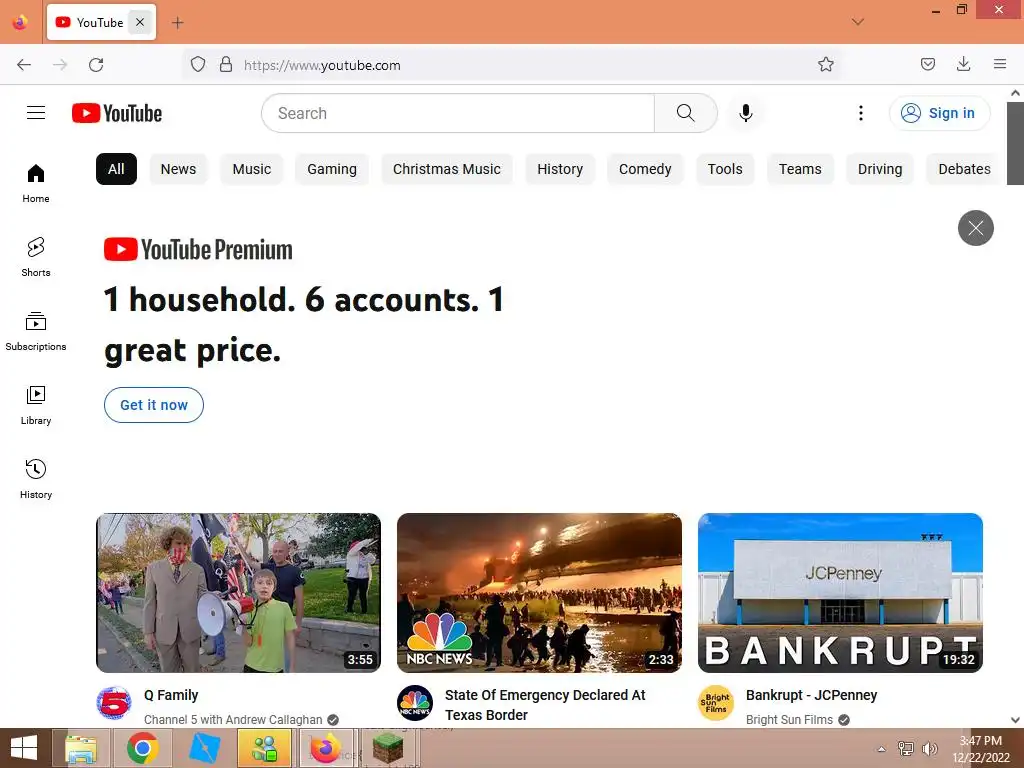
Task: Click the site padlock security icon
Action: pos(226,64)
